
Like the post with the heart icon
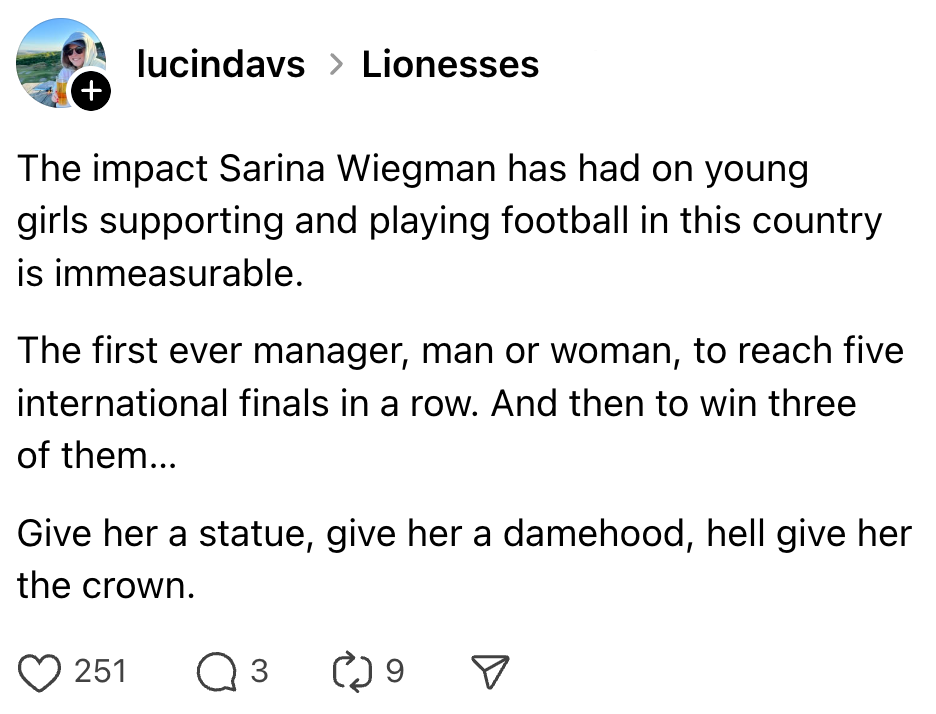tap(39, 671)
